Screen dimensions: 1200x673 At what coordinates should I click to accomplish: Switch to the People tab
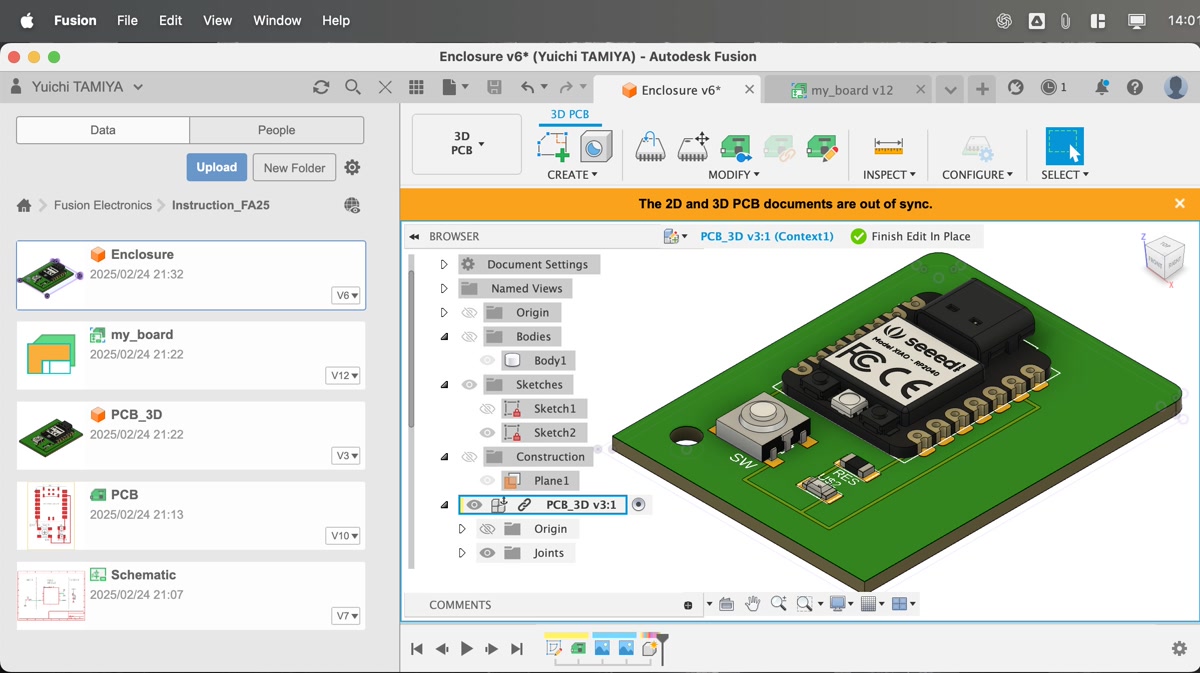[277, 130]
